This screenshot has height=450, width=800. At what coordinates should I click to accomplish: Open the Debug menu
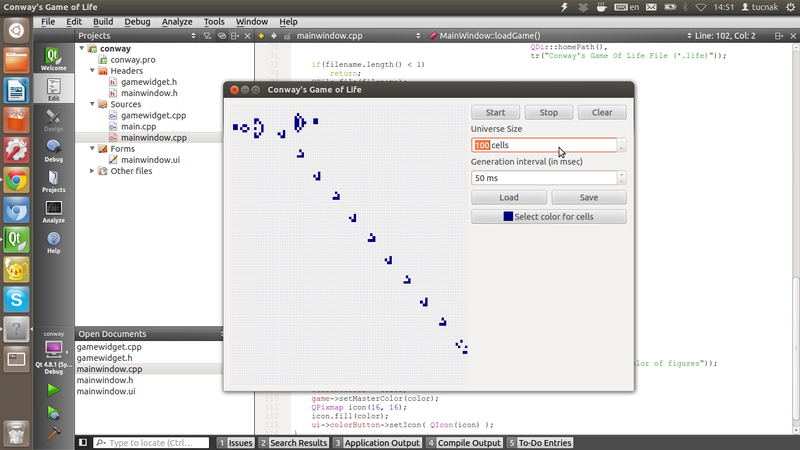[x=137, y=21]
